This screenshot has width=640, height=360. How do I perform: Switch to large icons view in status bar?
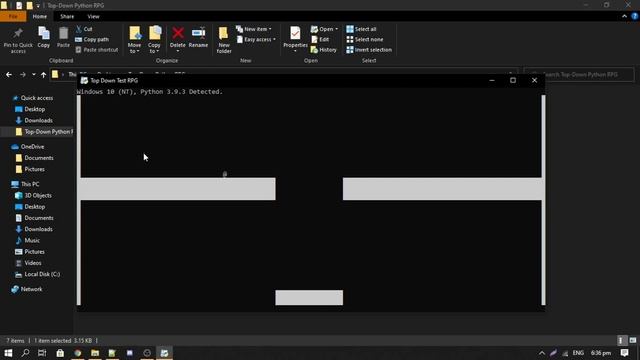pyautogui.click(x=633, y=340)
